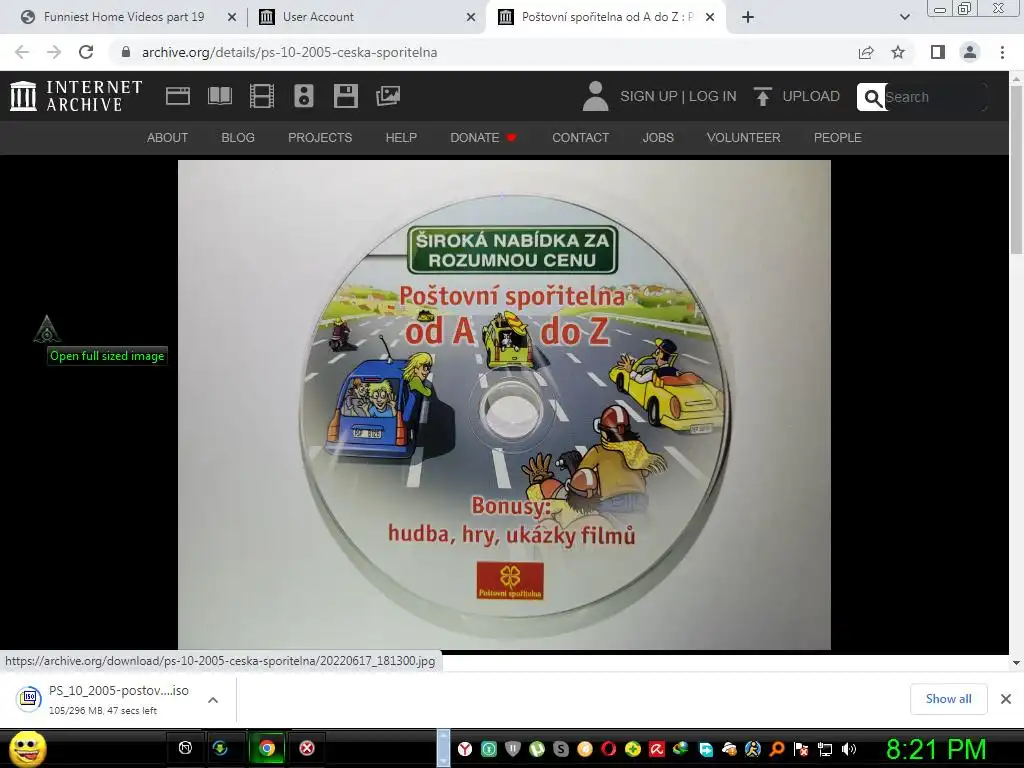Click the green download-arrow taskbar button

click(220, 748)
